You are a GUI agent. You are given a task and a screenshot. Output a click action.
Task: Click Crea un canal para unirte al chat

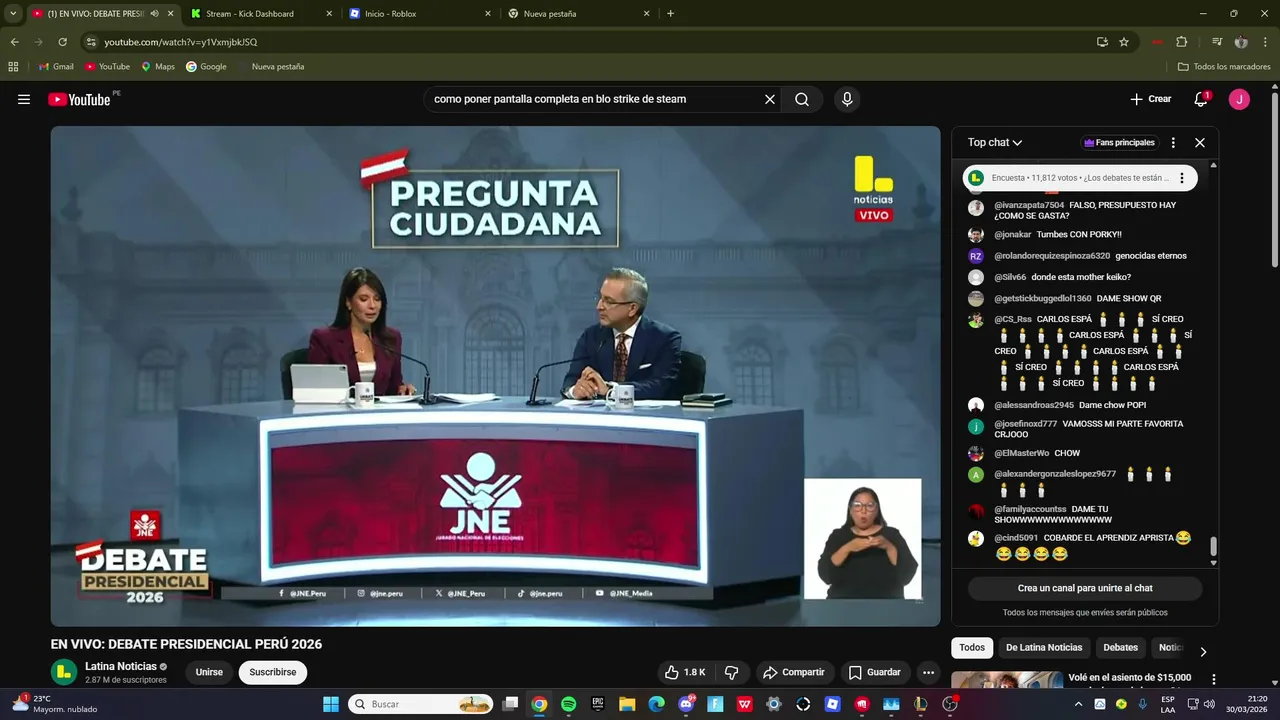(x=1085, y=588)
